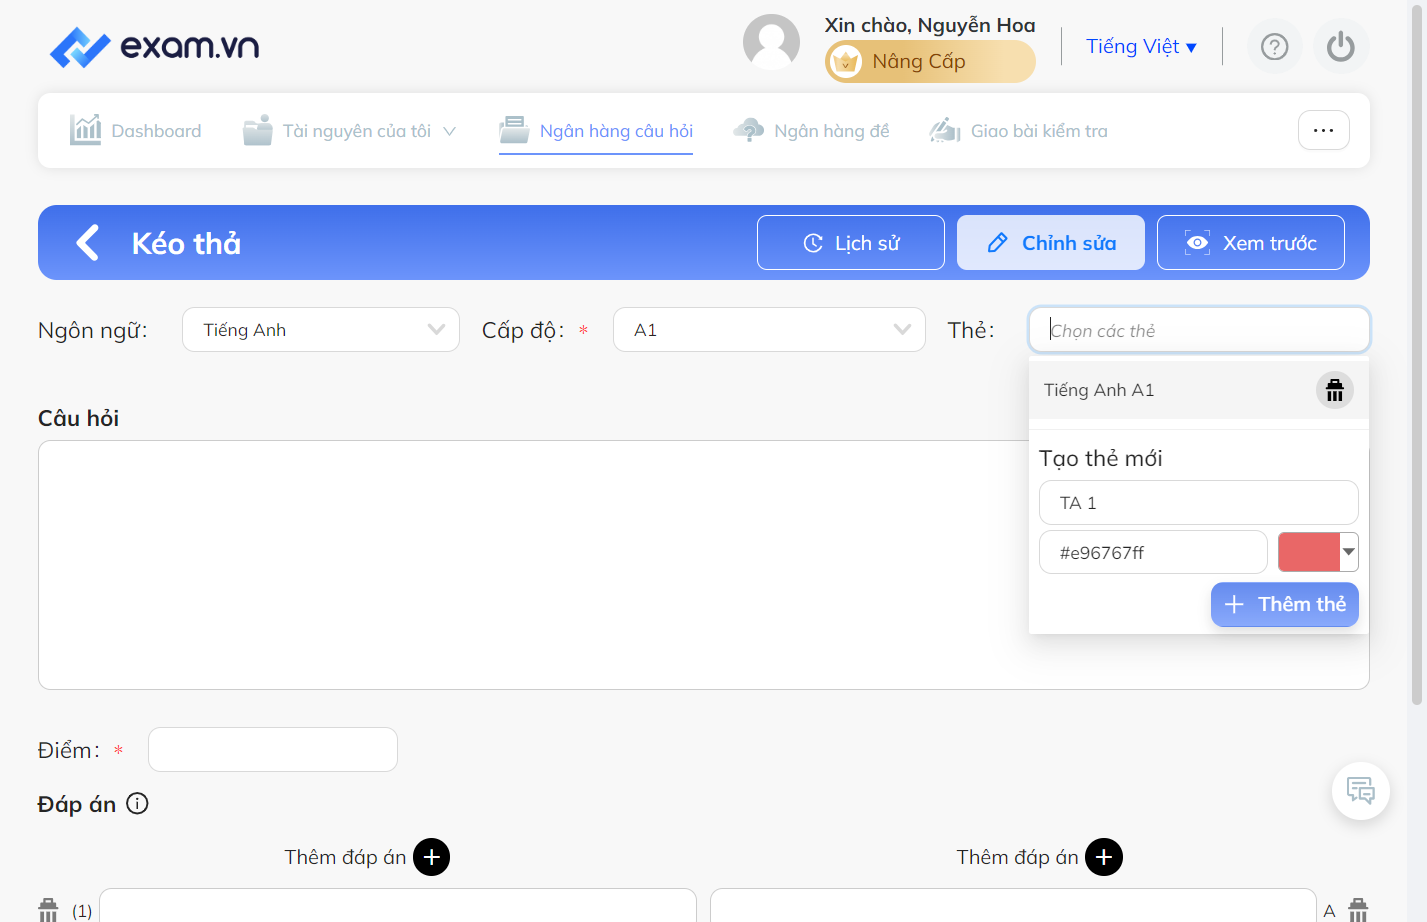
Task: Open the Tiếng Việt language selector
Action: [x=1141, y=46]
